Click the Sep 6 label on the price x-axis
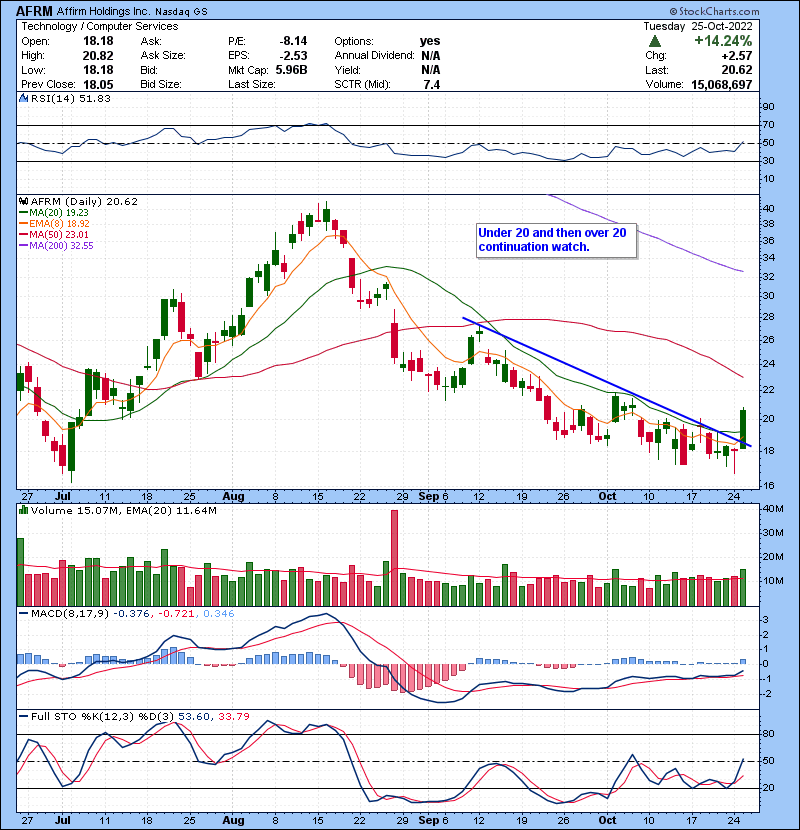 [x=433, y=497]
